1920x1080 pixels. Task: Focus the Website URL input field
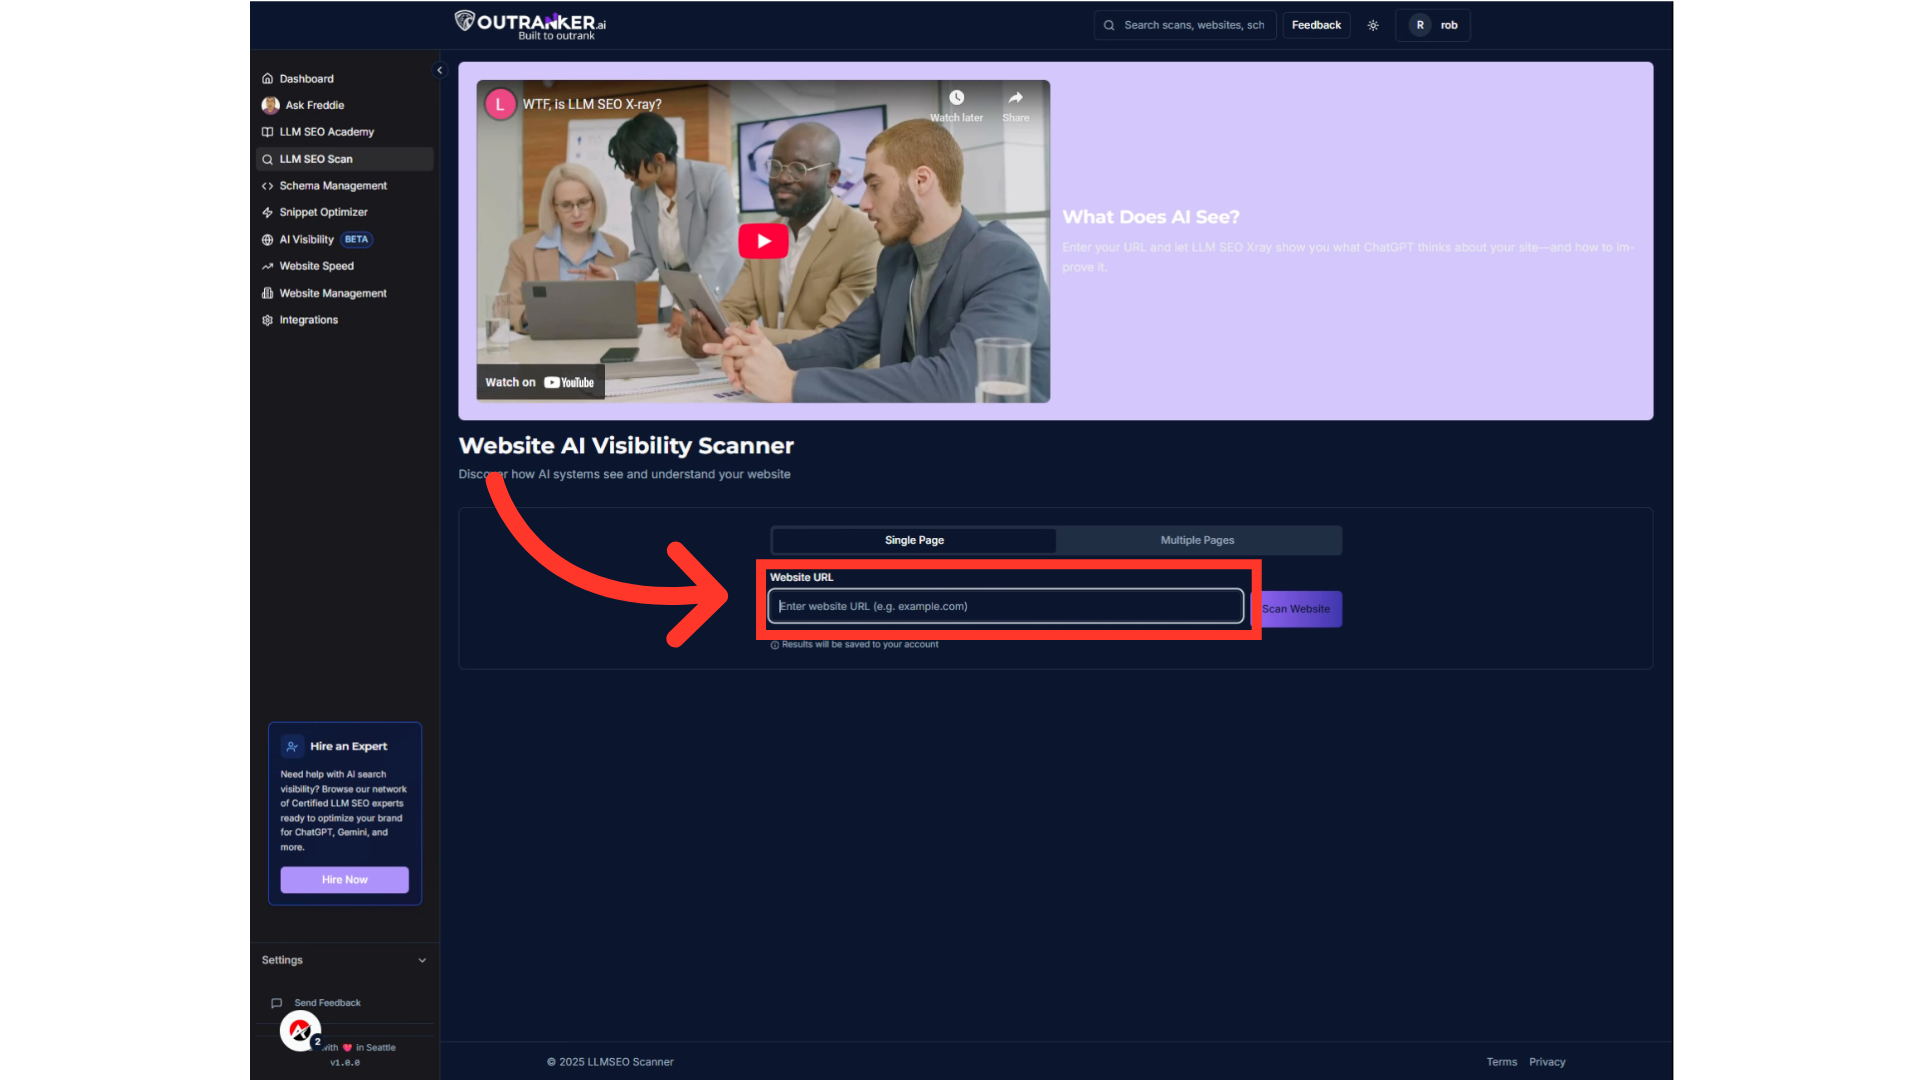point(1005,606)
